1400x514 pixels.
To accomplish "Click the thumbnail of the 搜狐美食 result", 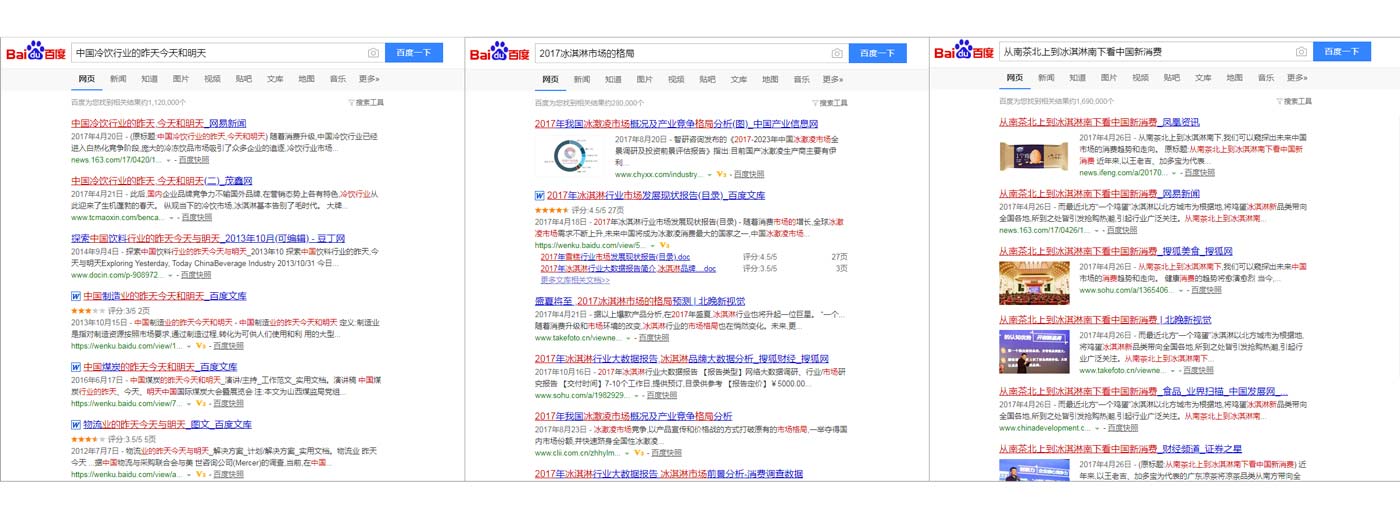I will pos(1034,283).
